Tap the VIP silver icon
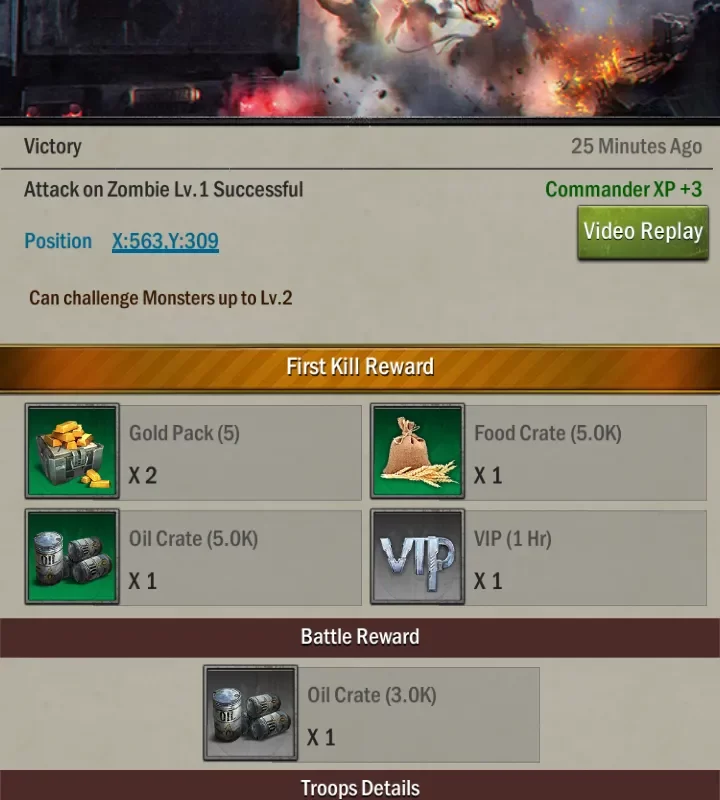Screen dimensions: 720x800 [x=417, y=556]
